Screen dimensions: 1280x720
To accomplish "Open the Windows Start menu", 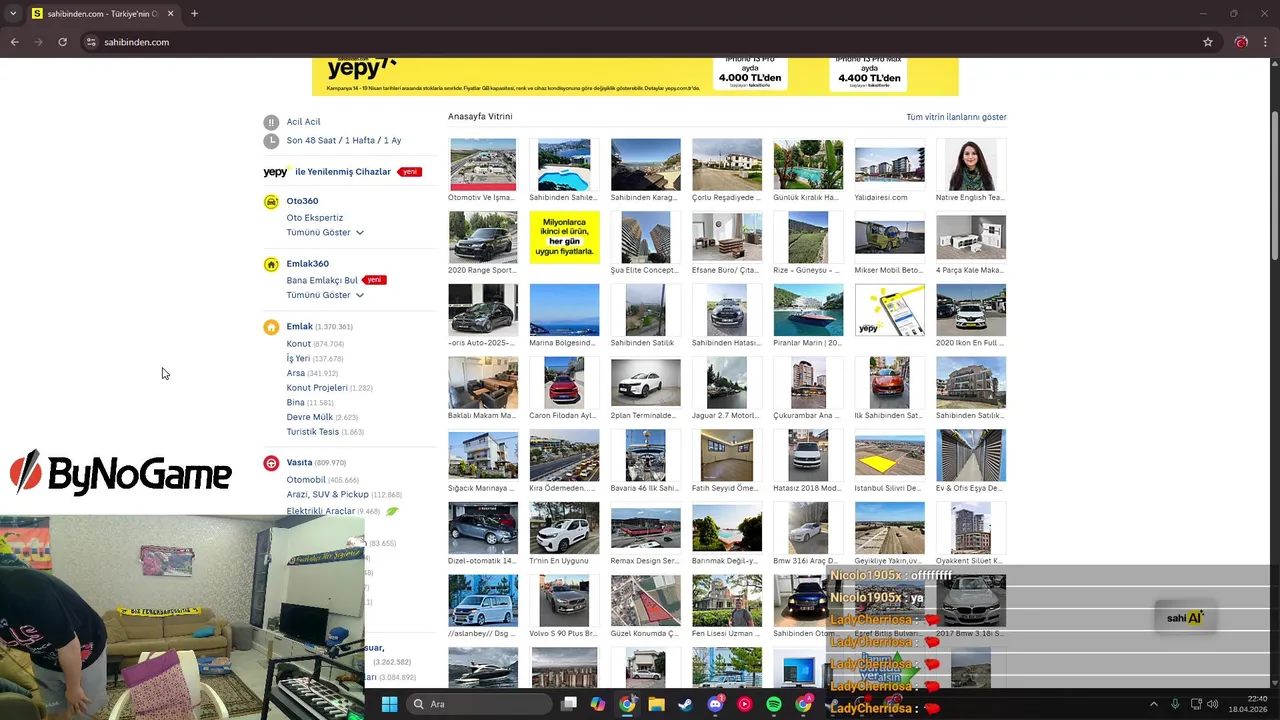I will [x=389, y=704].
